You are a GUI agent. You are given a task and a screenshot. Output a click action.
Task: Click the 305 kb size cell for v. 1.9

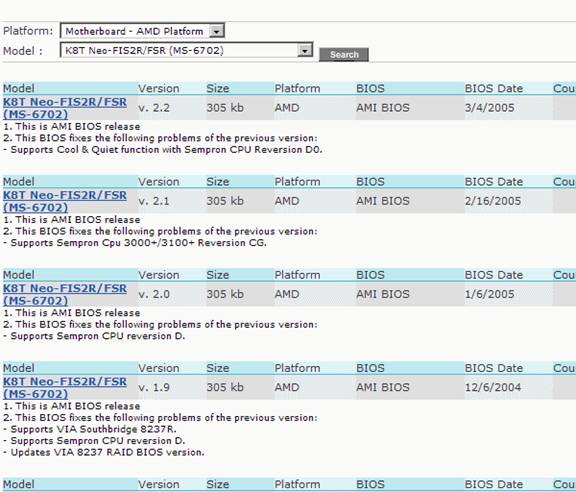coord(225,387)
